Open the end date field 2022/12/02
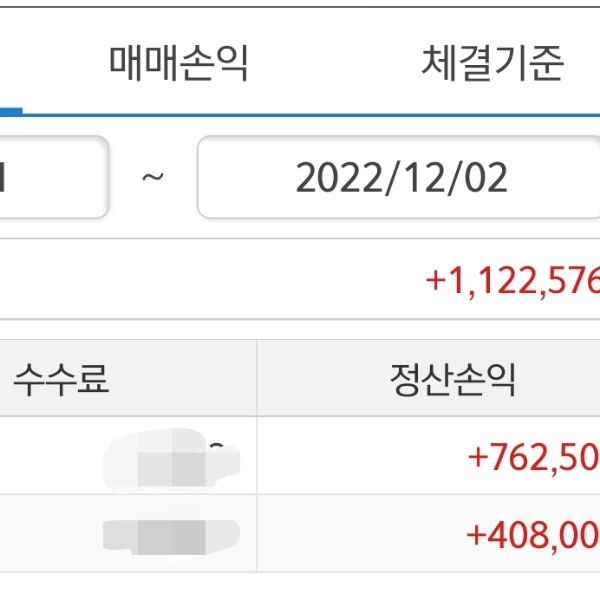Viewport: 600px width, 600px height. [400, 179]
